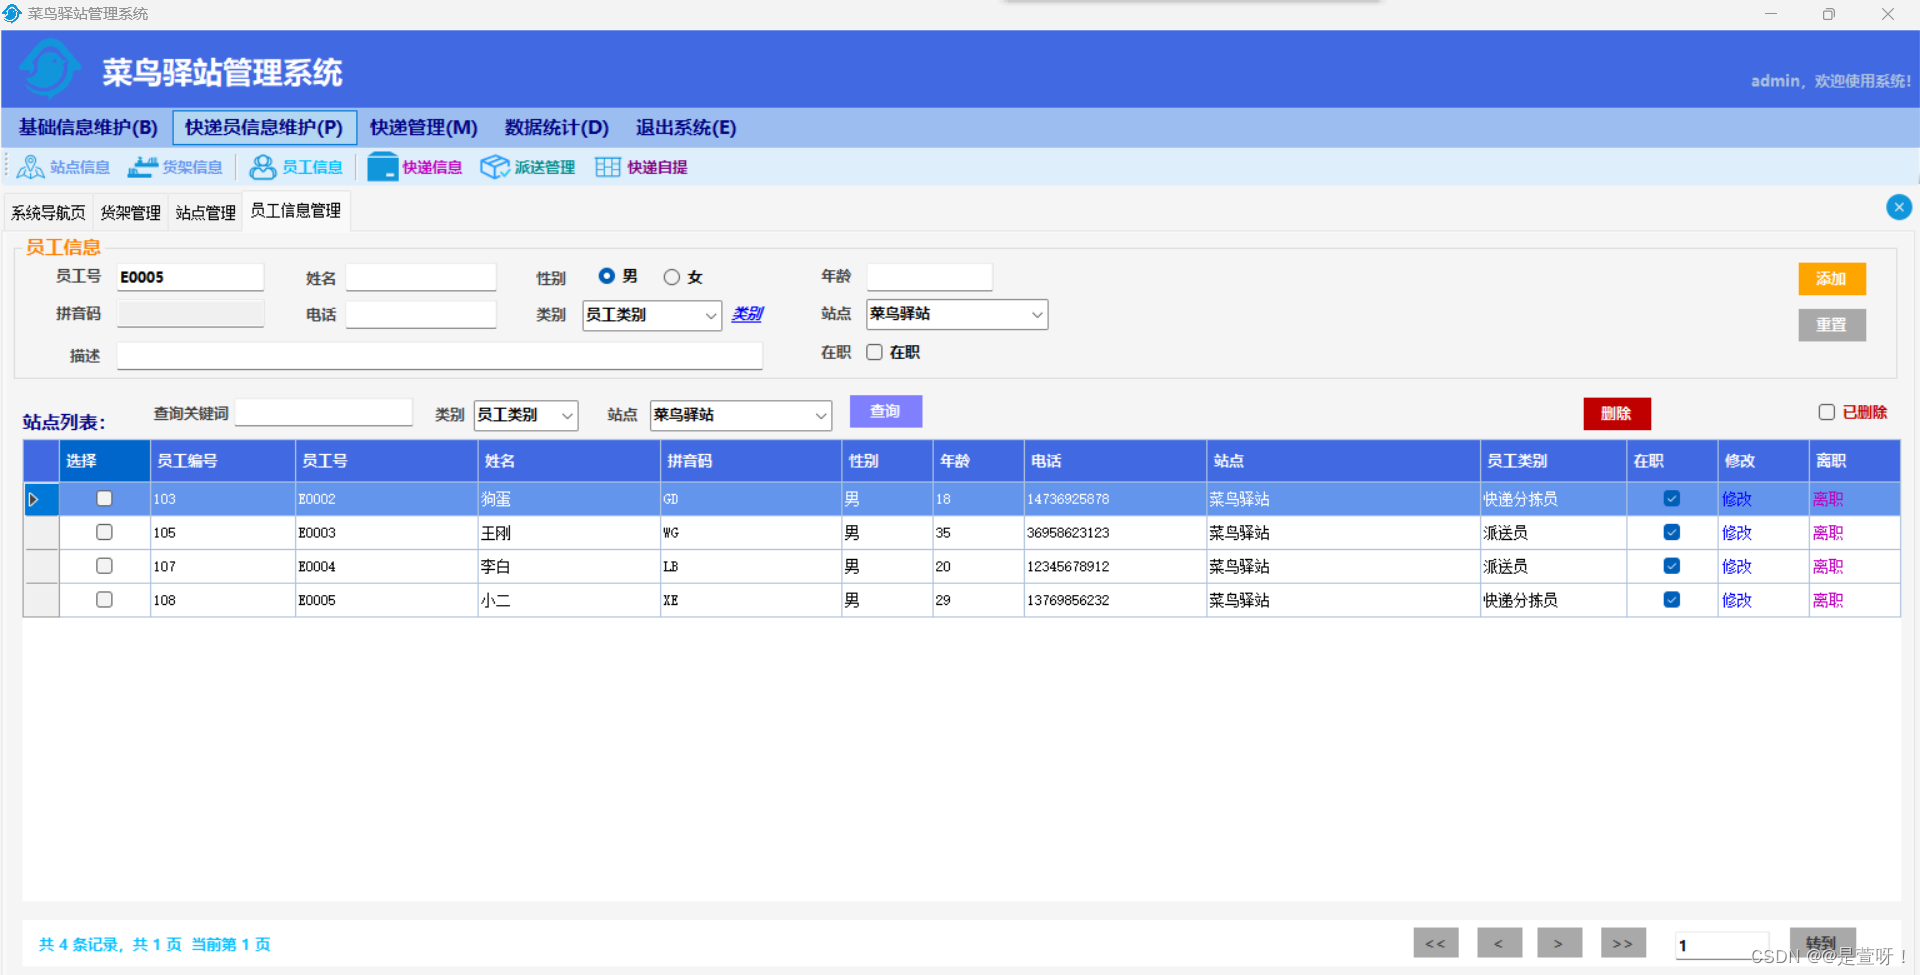
Task: Switch to the 货架管理 tab
Action: tap(130, 213)
